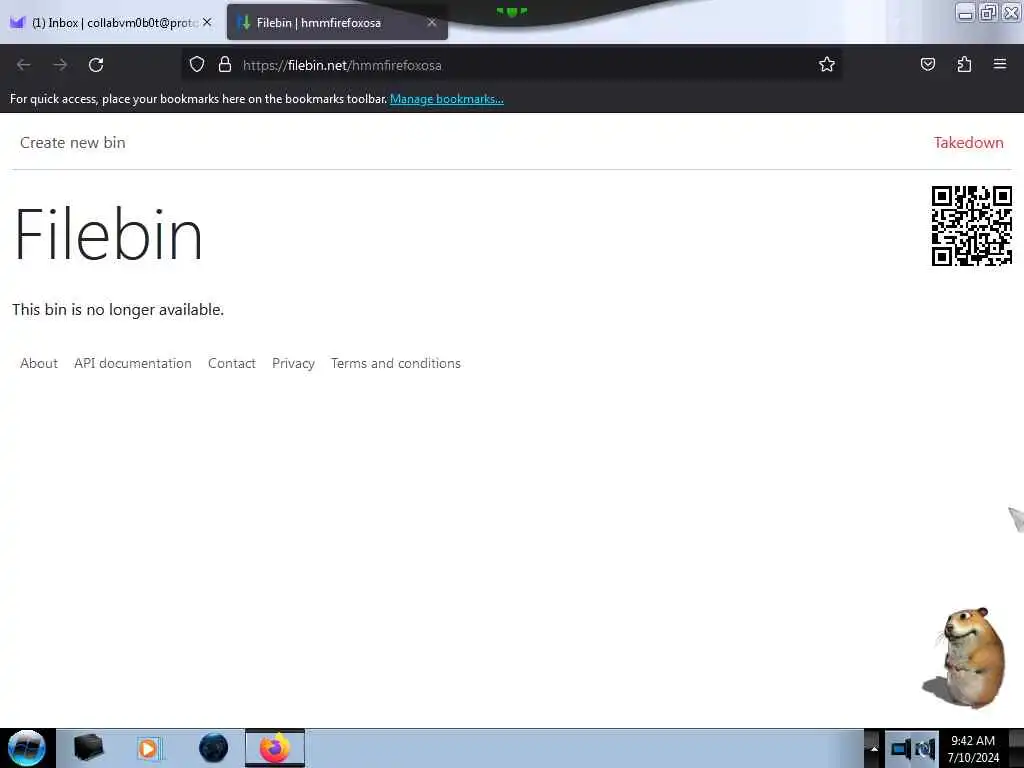This screenshot has width=1024, height=768.
Task: Open the Manage bookmarks link
Action: tap(447, 99)
